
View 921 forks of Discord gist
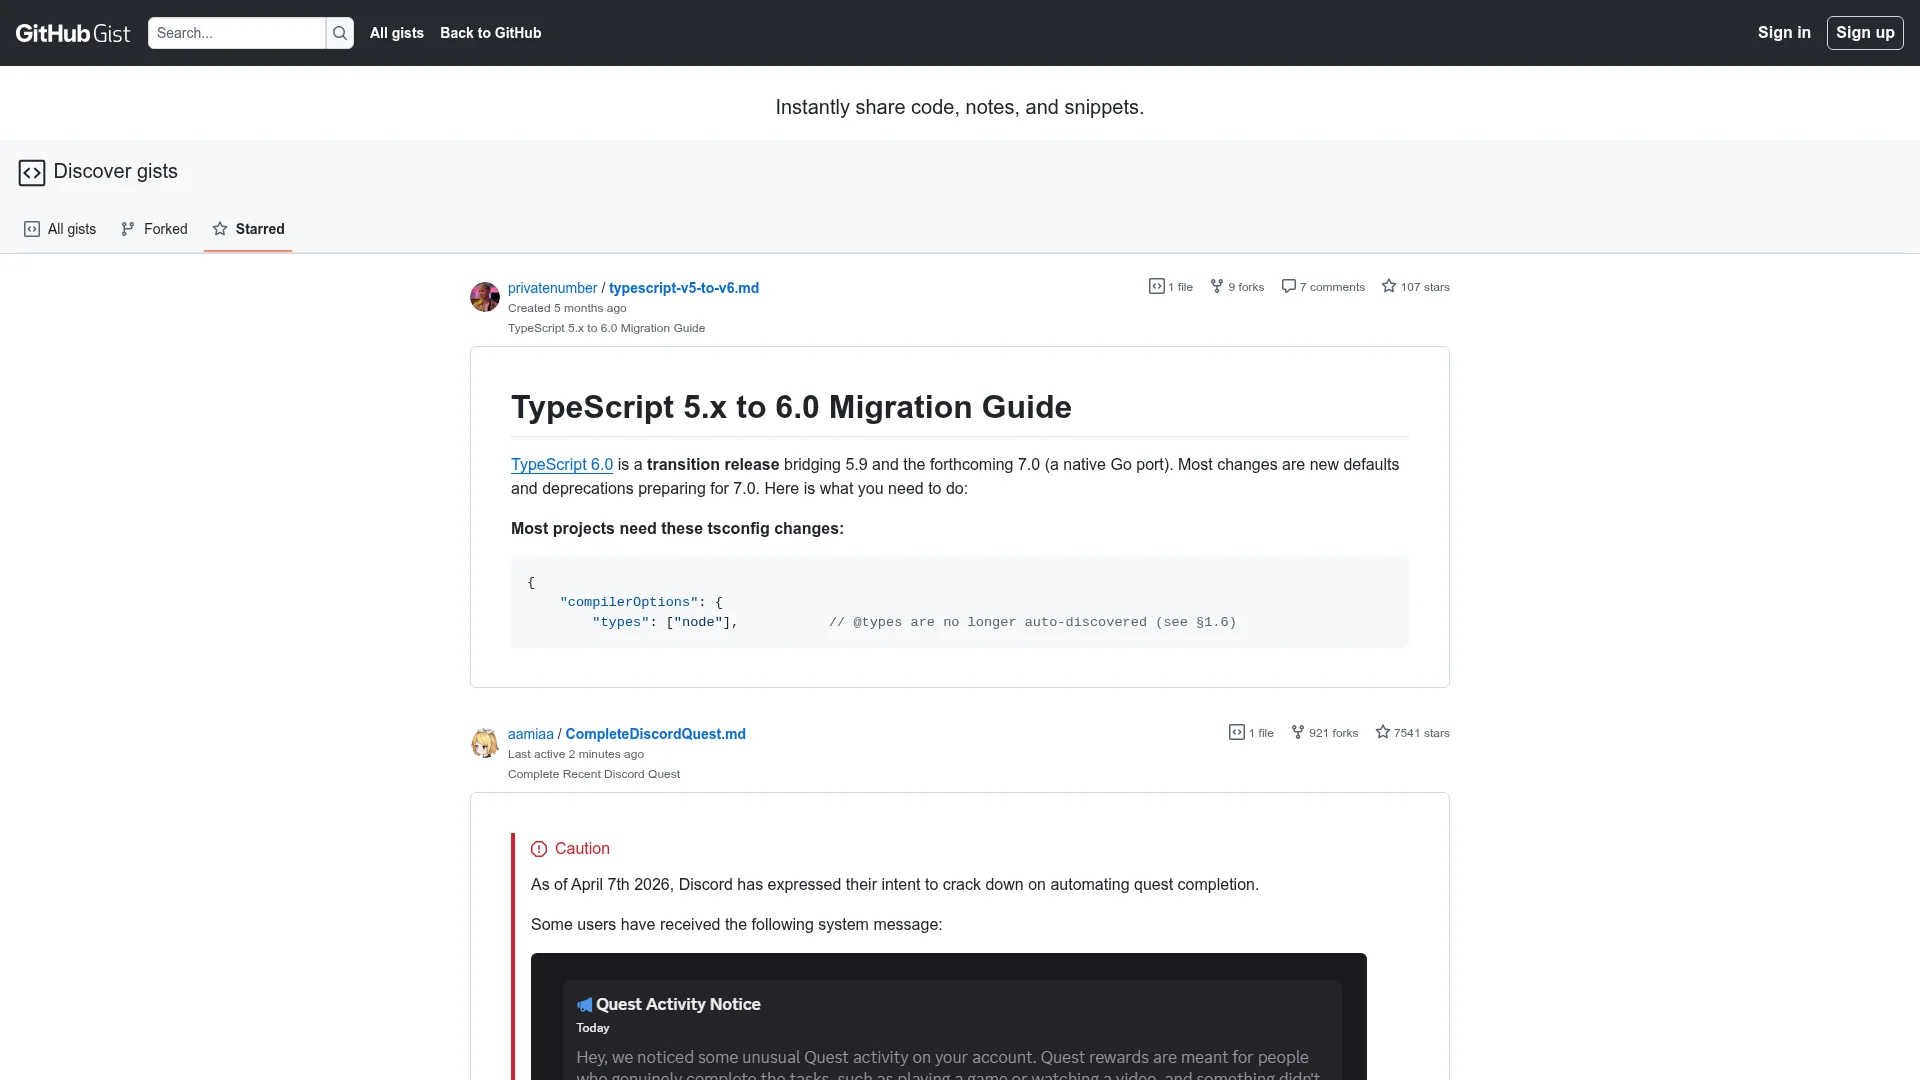[1324, 733]
